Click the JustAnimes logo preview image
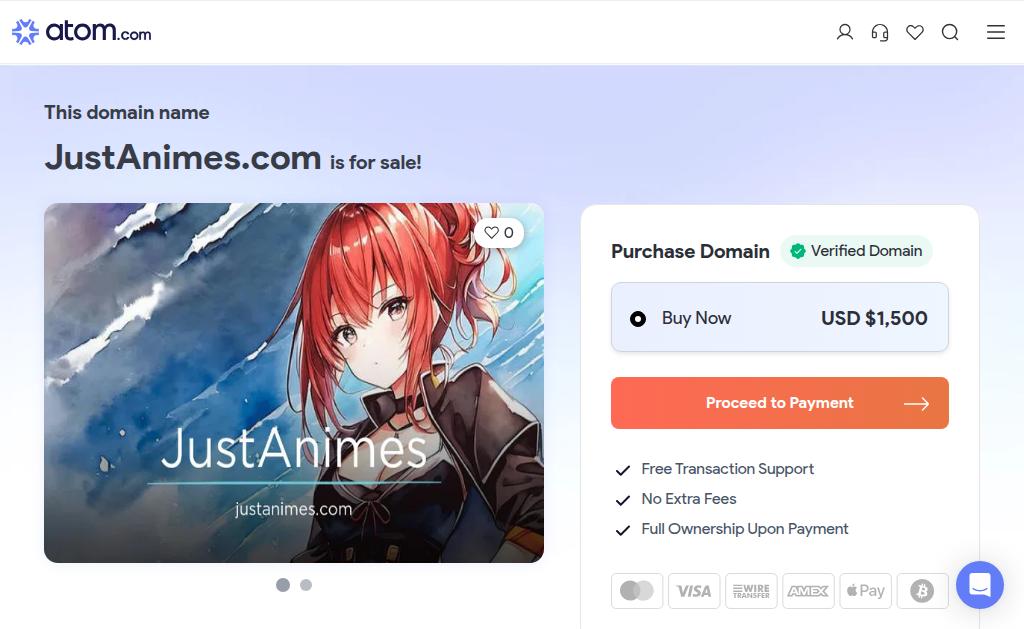The image size is (1024, 629). pos(294,383)
